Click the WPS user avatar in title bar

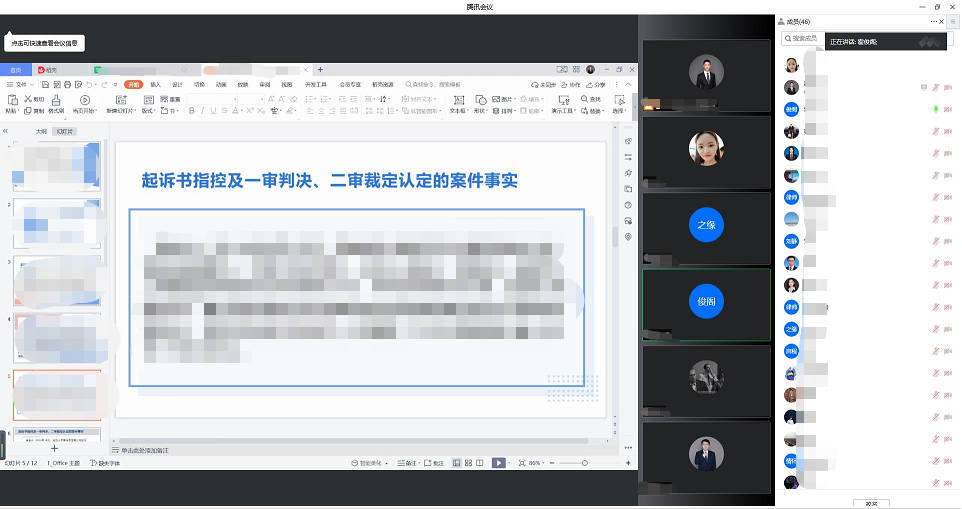[x=590, y=70]
